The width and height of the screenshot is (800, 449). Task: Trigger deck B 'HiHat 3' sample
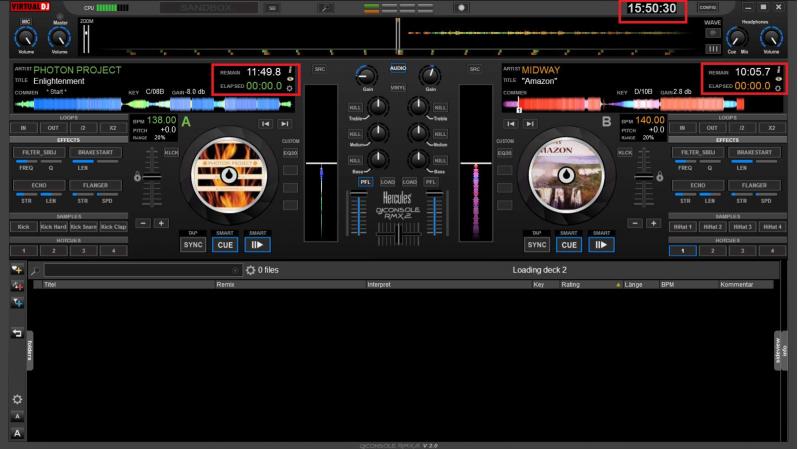coord(742,227)
